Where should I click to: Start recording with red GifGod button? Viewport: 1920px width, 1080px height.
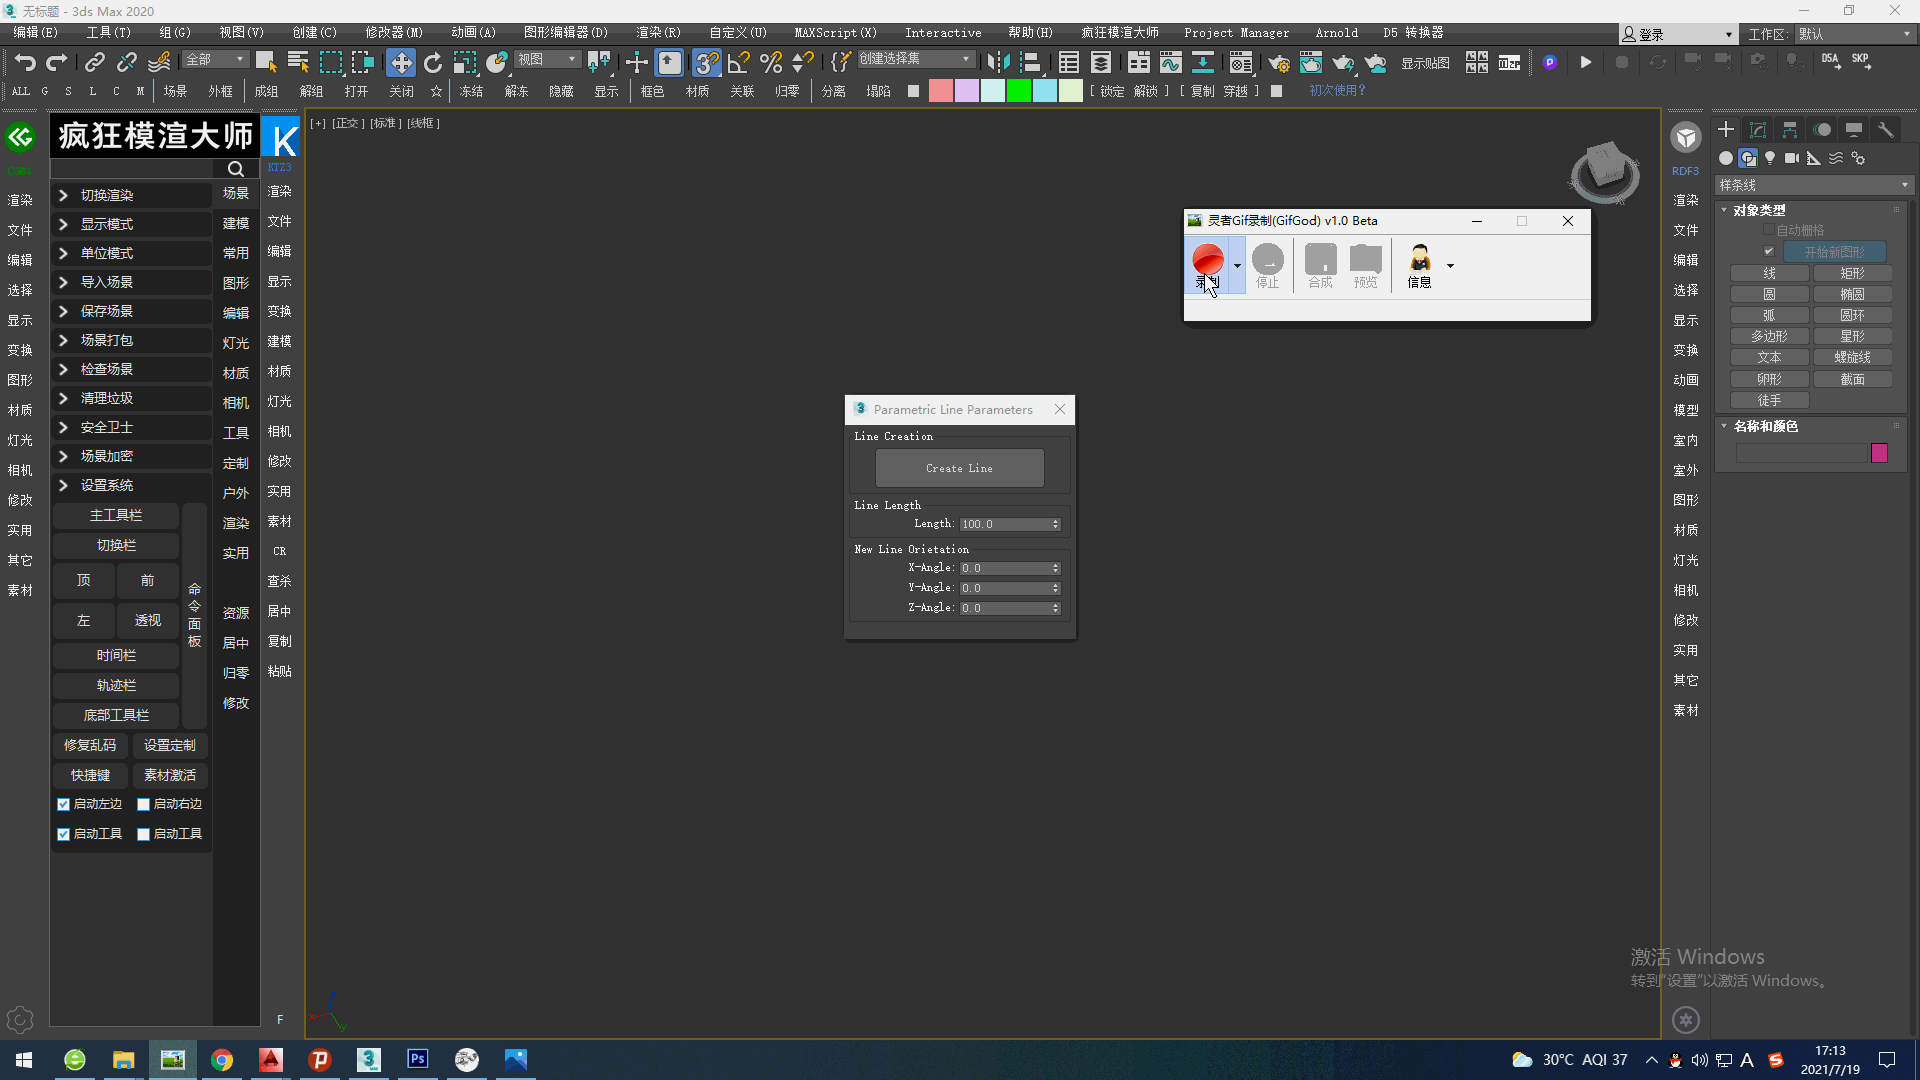point(1207,259)
